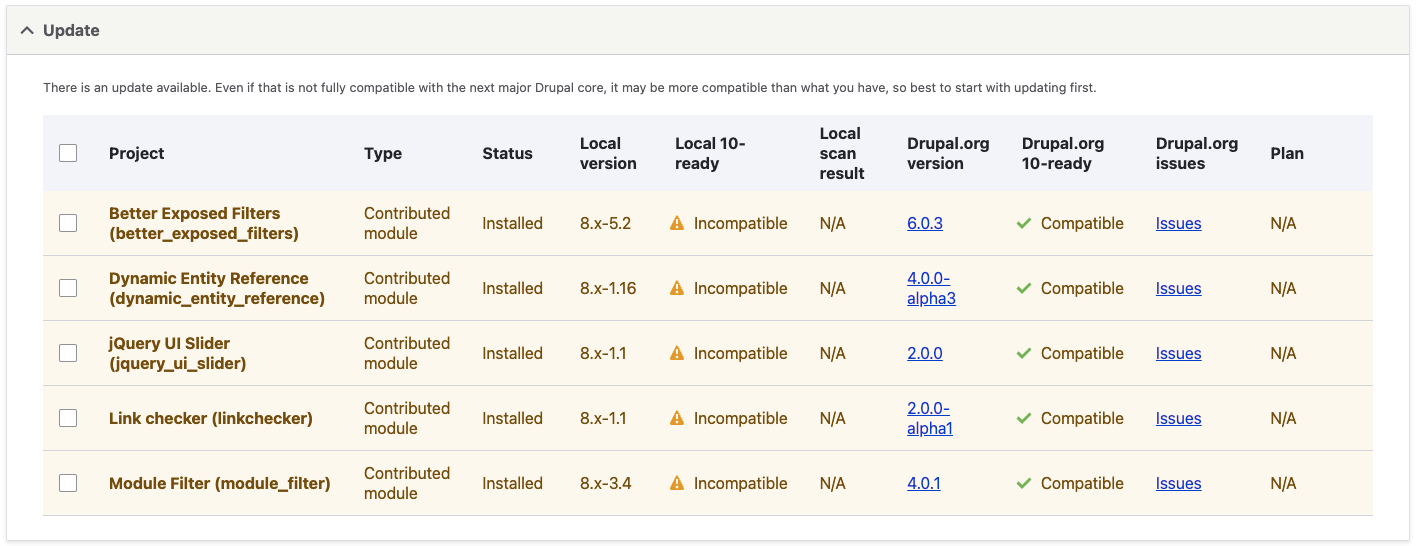Viewport: 1416px width, 546px height.
Task: Check the jQuery UI Slider row checkbox
Action: point(68,353)
